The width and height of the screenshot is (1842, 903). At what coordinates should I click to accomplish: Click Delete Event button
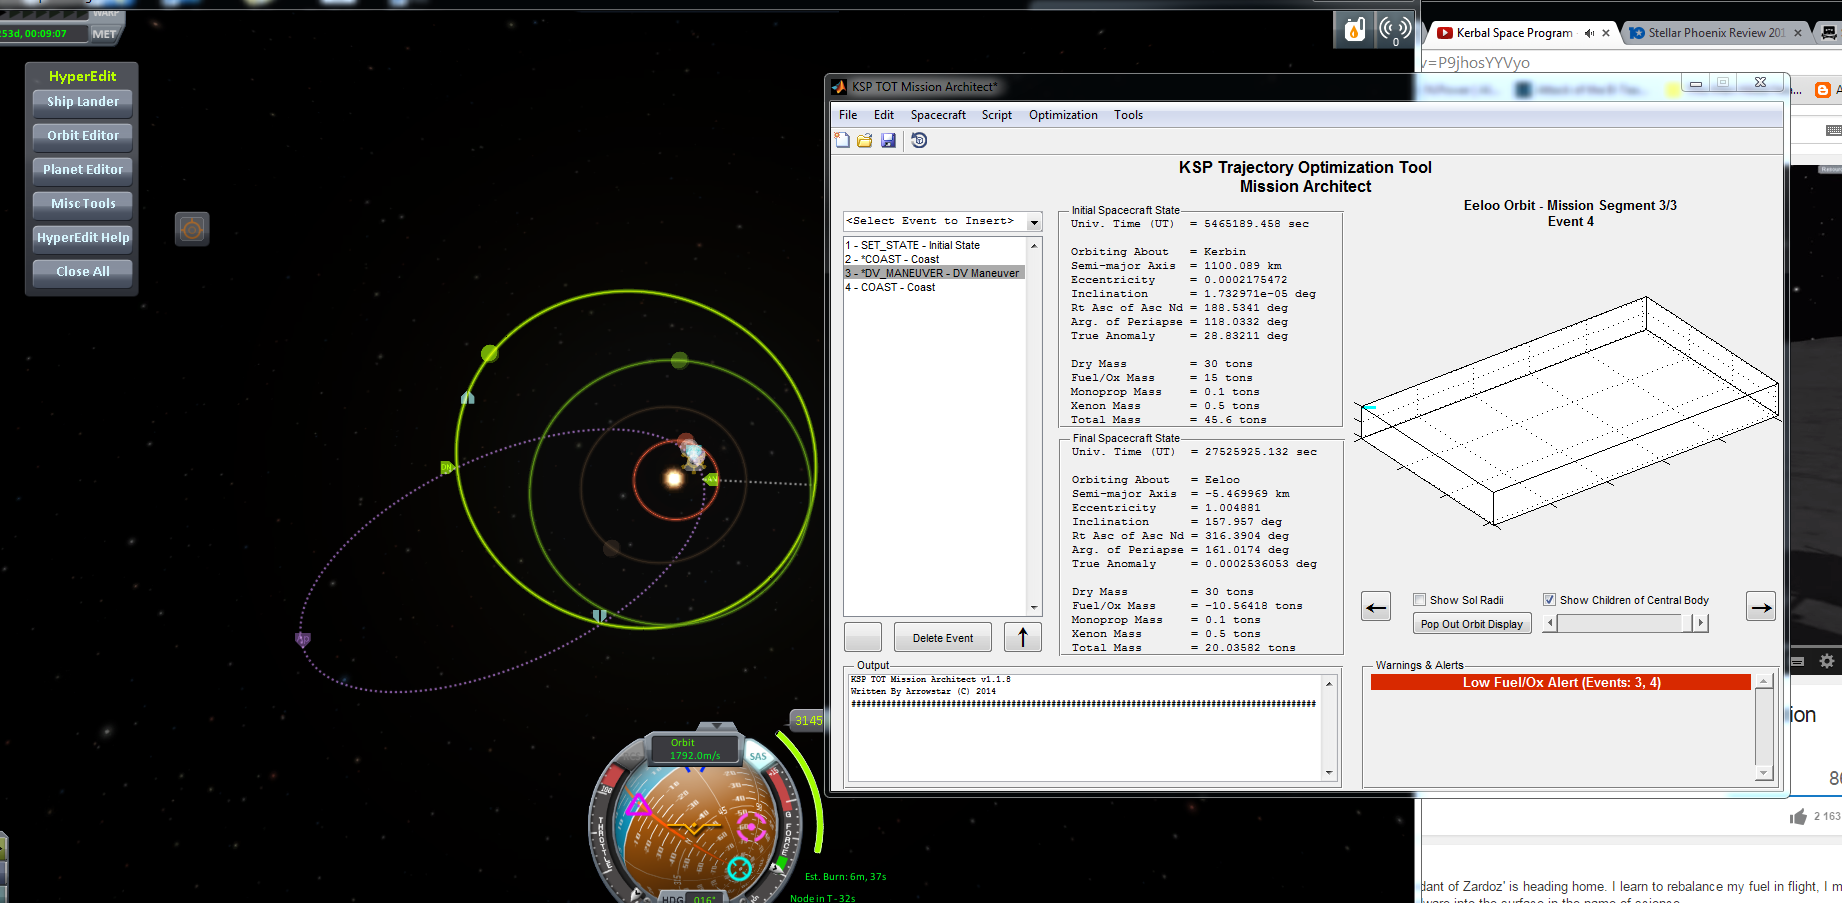tap(942, 638)
